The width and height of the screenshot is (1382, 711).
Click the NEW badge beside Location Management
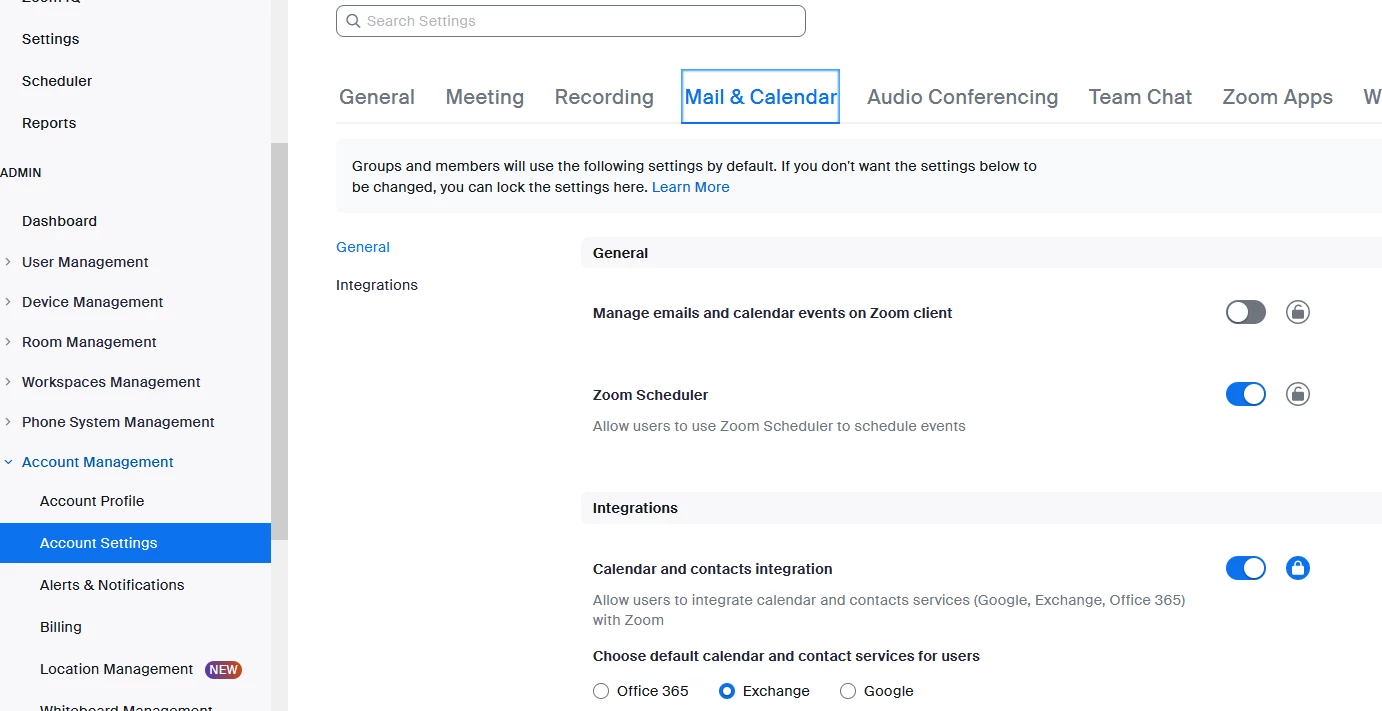coord(224,670)
